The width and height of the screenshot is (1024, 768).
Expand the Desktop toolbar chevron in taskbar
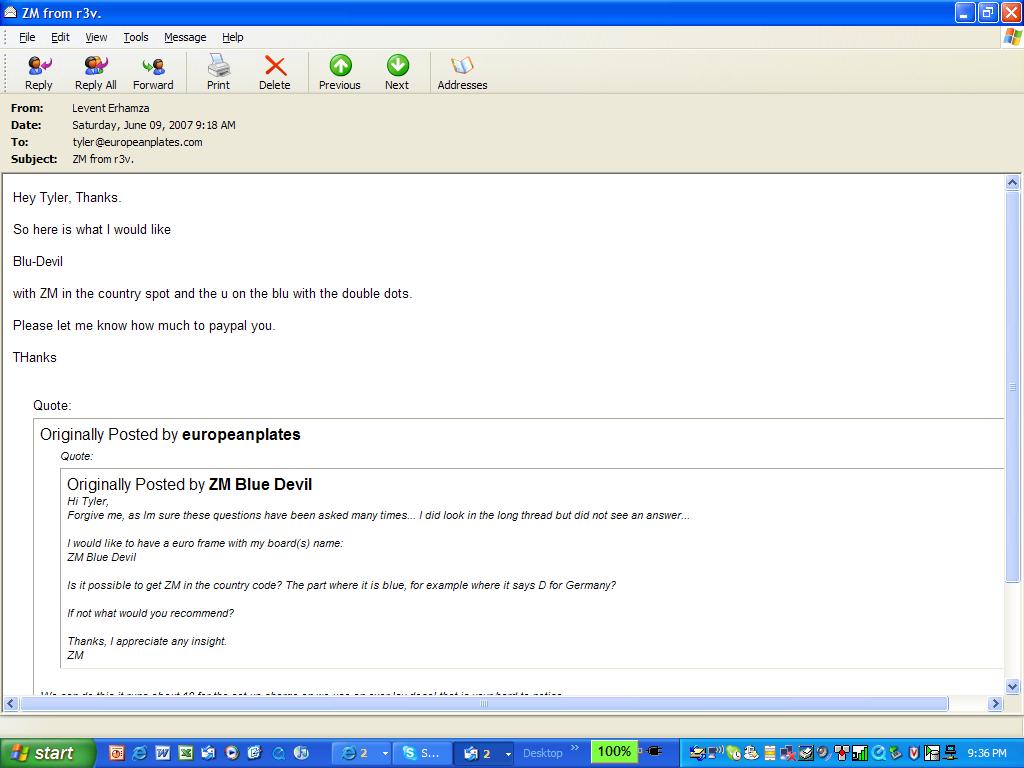(575, 748)
